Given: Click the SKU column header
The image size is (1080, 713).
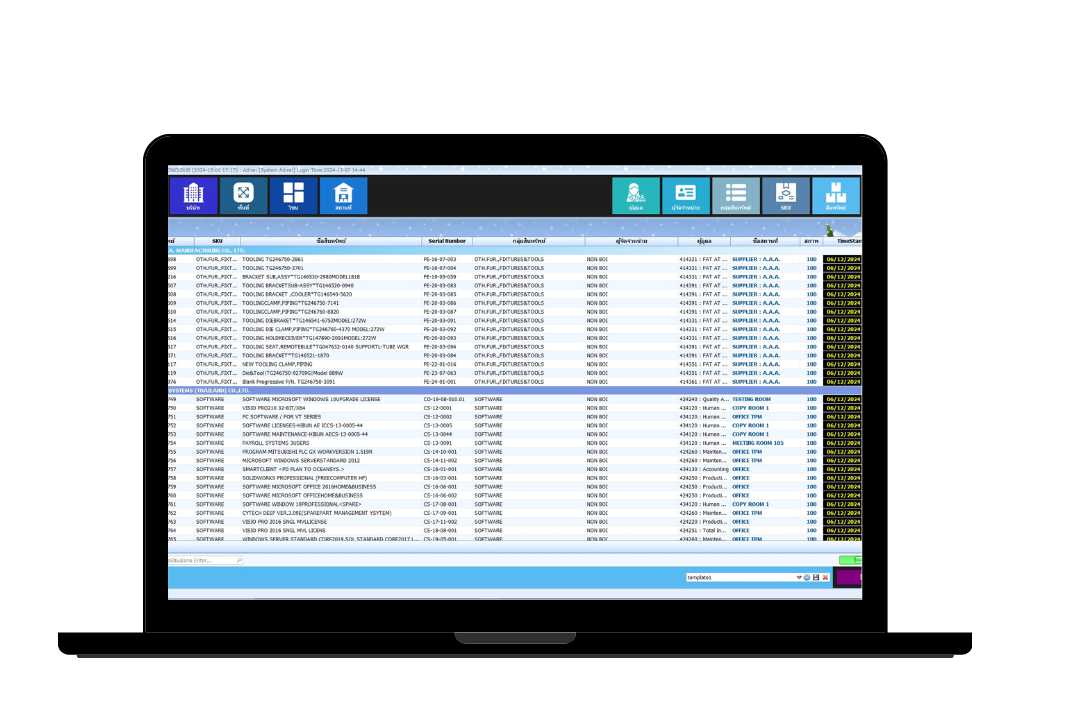Looking at the screenshot, I should (x=217, y=241).
